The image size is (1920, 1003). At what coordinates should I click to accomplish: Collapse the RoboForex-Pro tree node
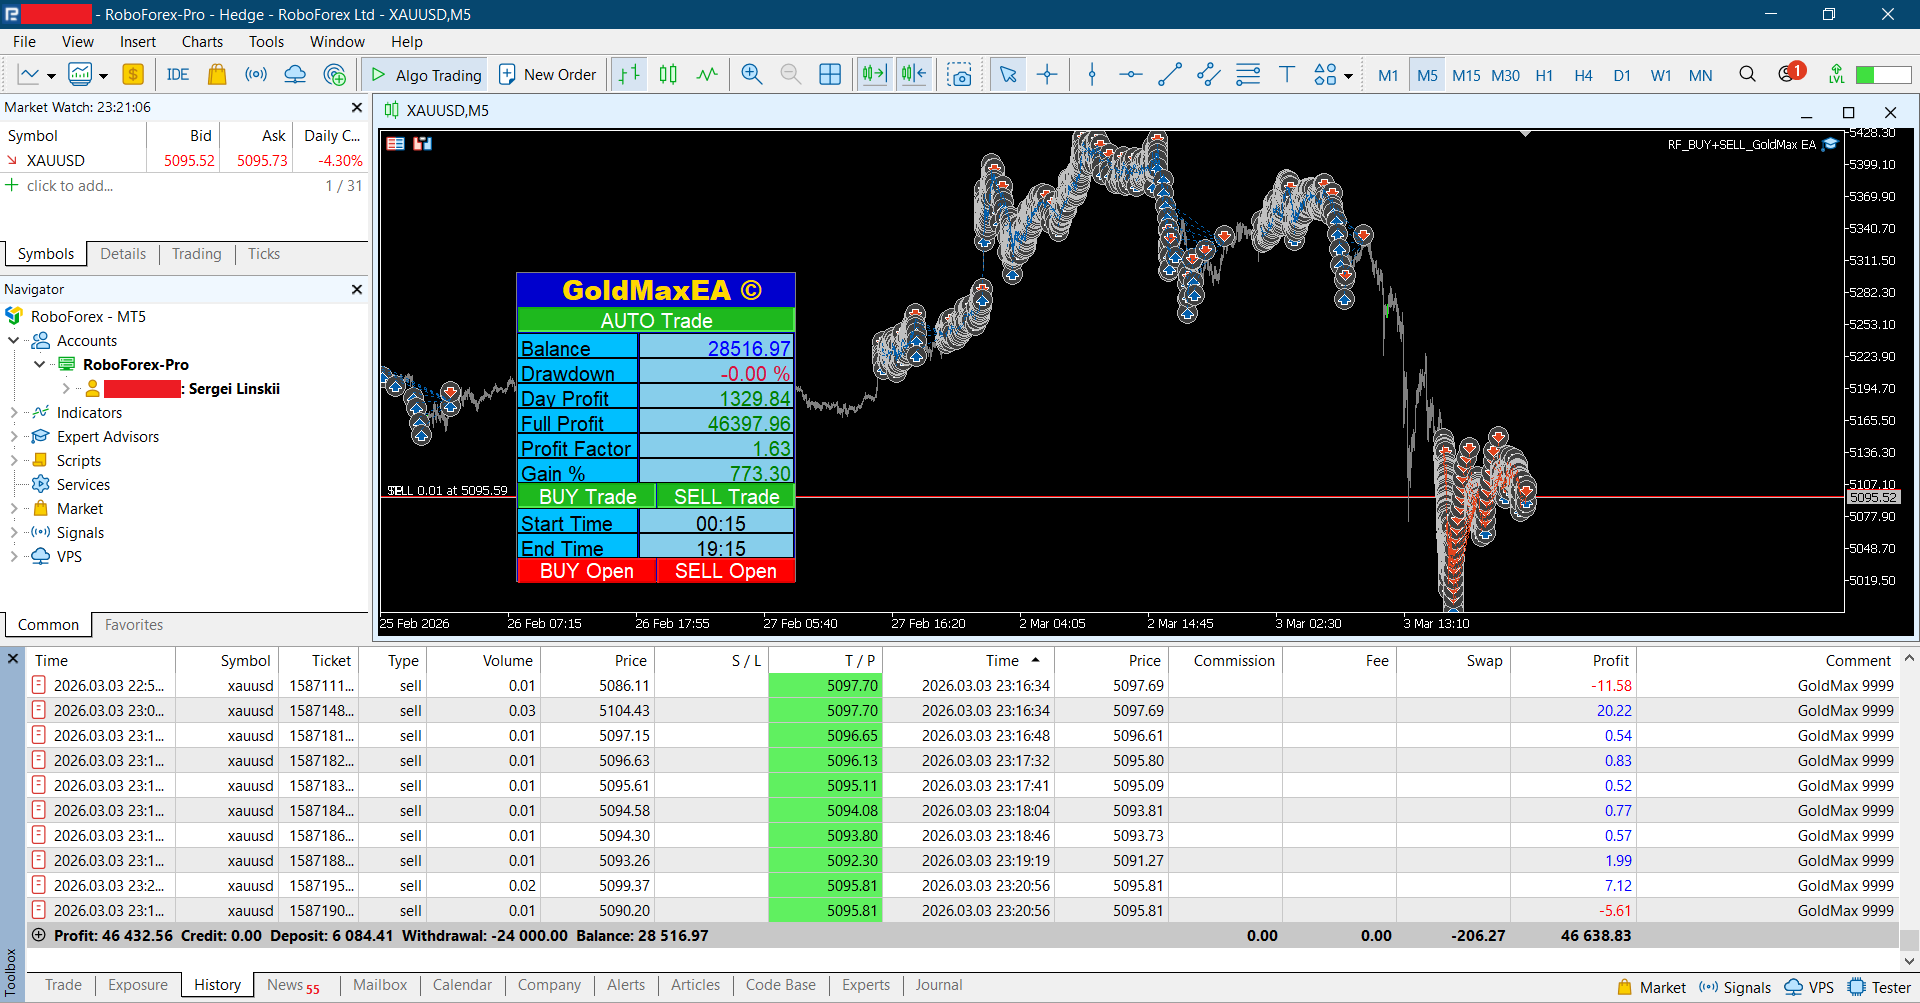40,365
